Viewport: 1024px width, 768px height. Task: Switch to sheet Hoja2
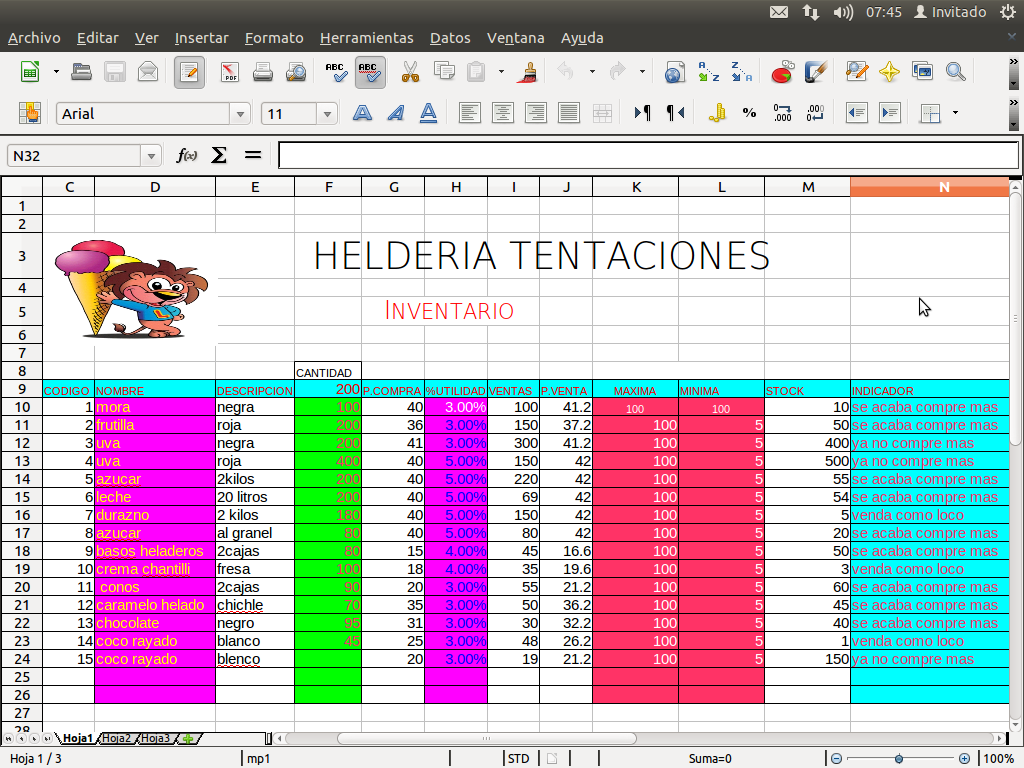coord(115,738)
